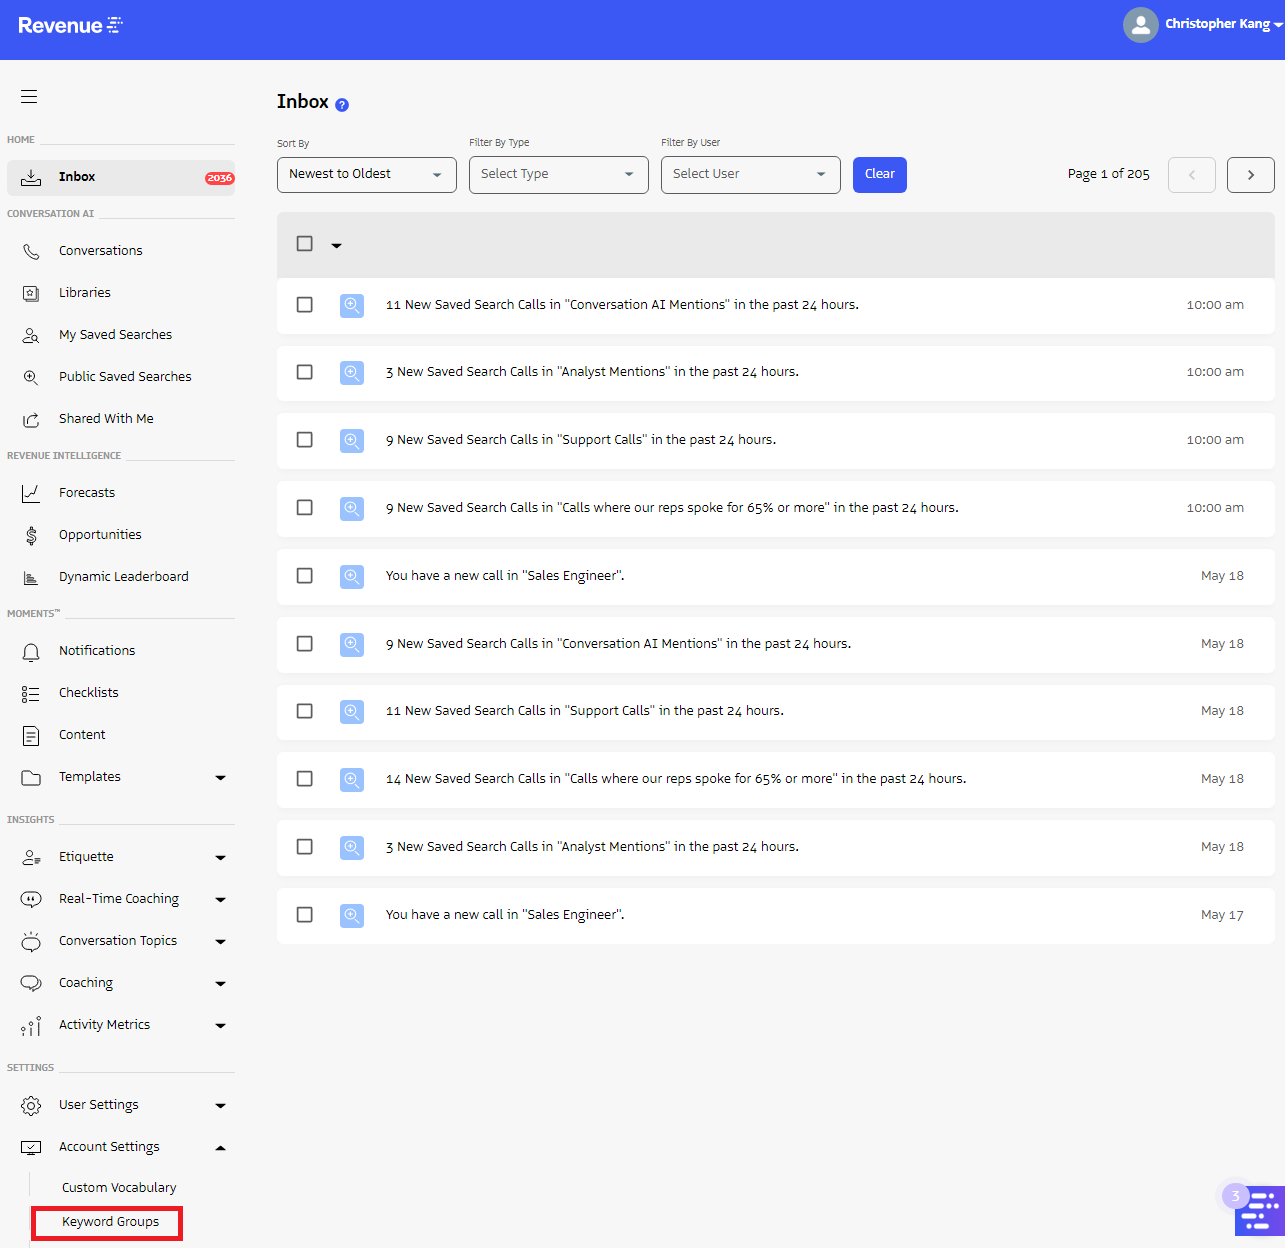Select the Dynamic Leaderboard icon
This screenshot has height=1248, width=1285.
tap(30, 576)
